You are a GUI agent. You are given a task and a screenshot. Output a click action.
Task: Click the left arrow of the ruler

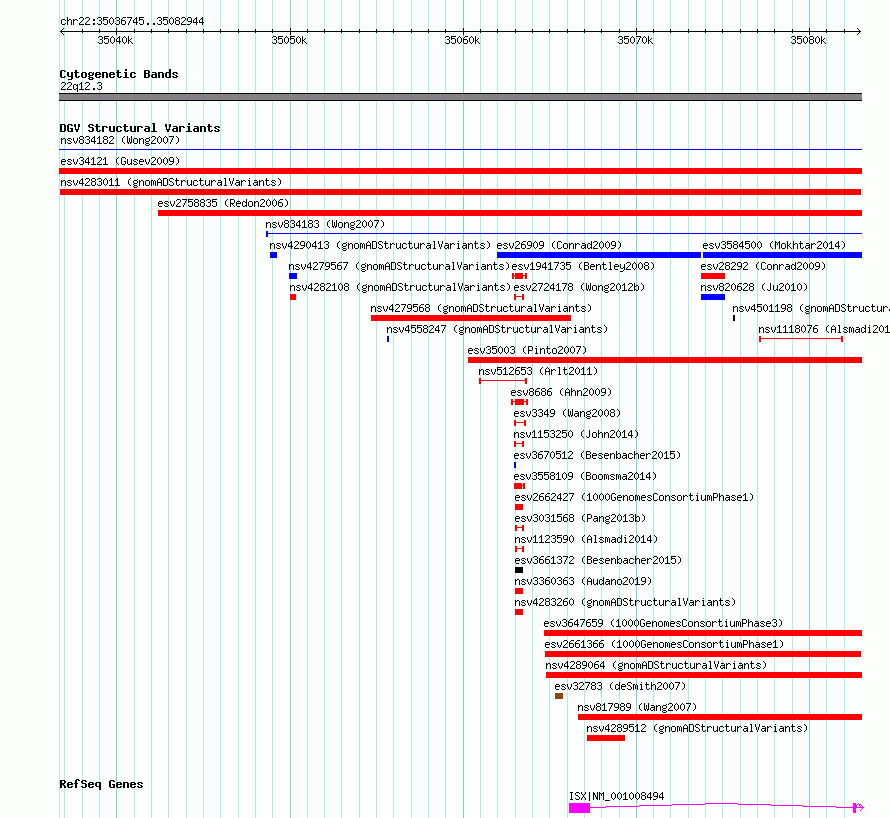tap(62, 32)
